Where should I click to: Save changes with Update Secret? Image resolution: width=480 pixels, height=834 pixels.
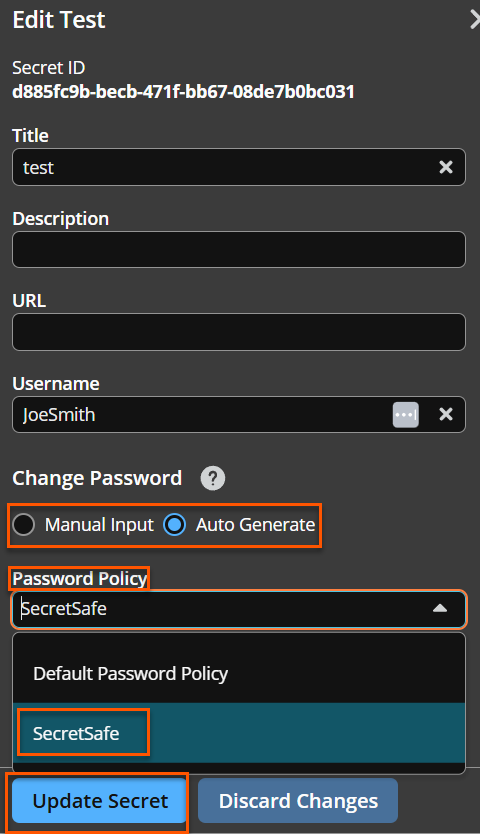(x=100, y=800)
